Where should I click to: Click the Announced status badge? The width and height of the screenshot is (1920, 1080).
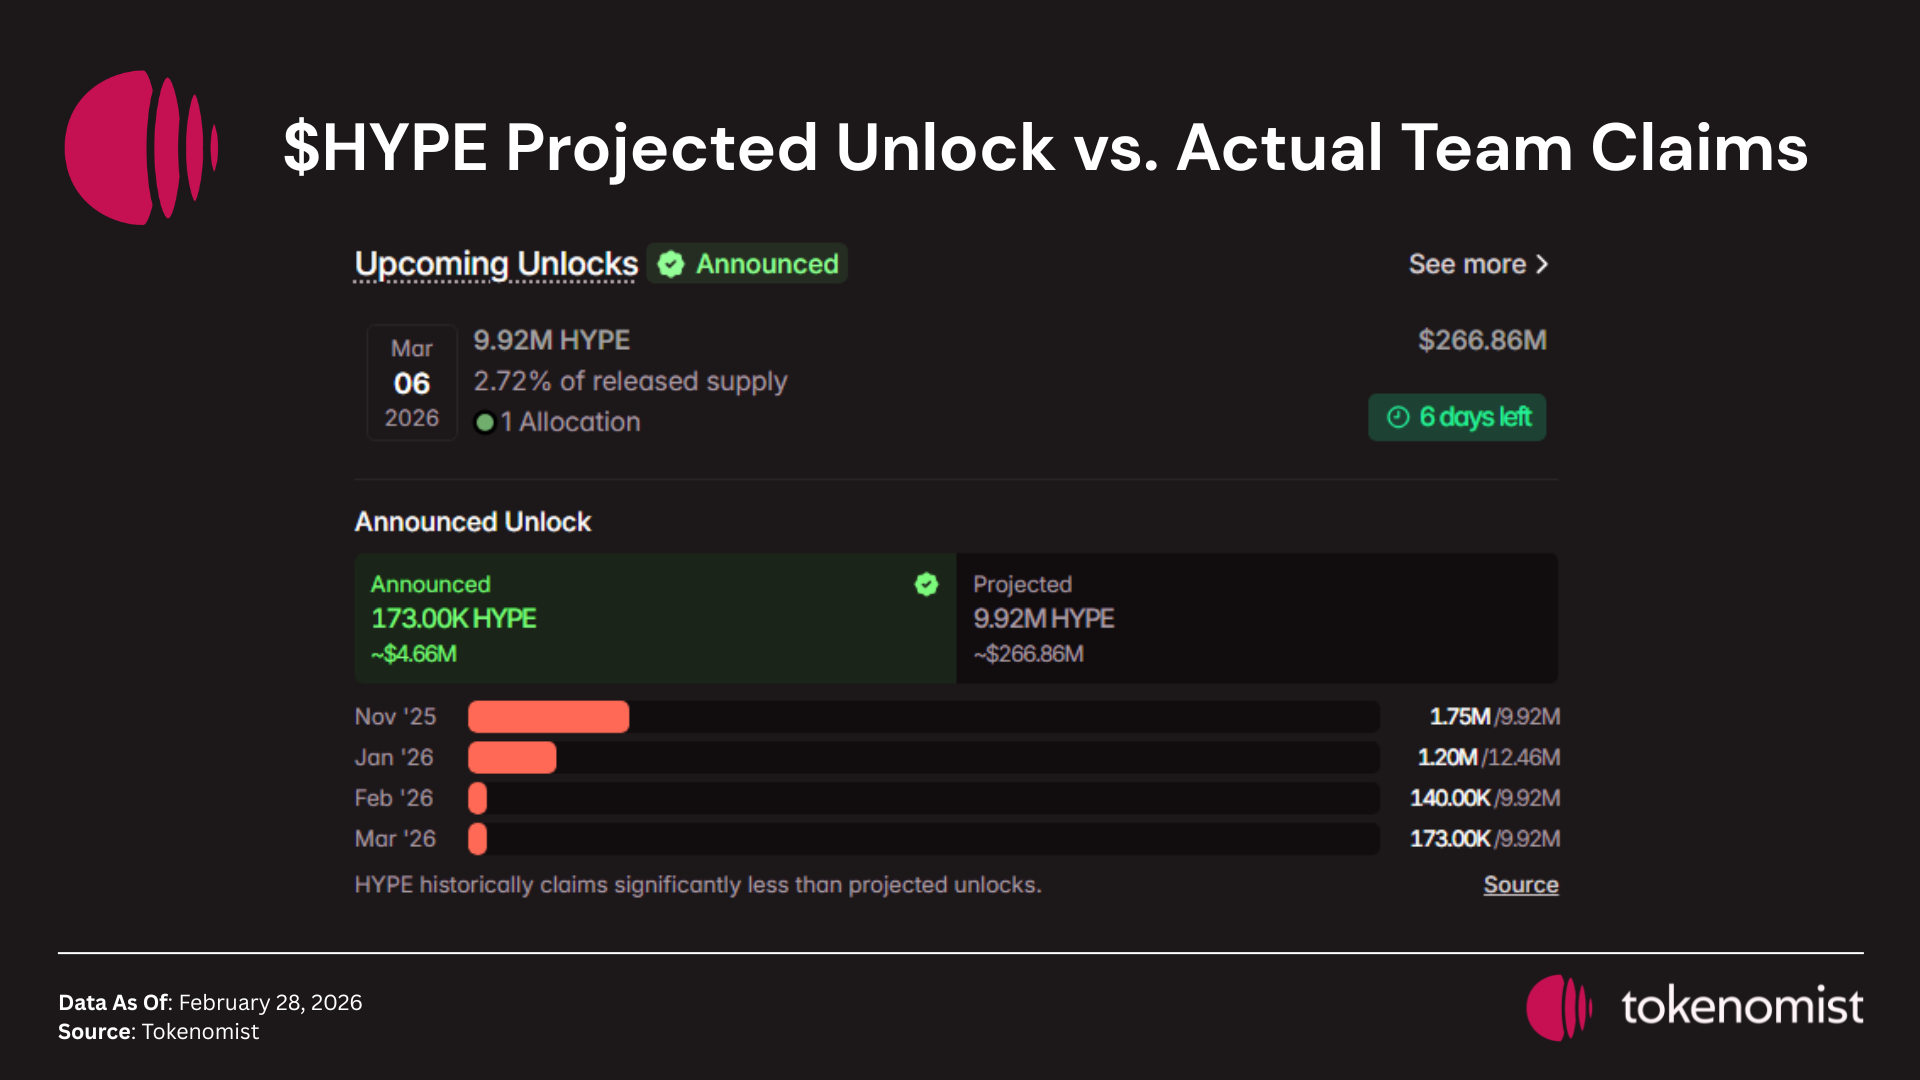[x=748, y=264]
